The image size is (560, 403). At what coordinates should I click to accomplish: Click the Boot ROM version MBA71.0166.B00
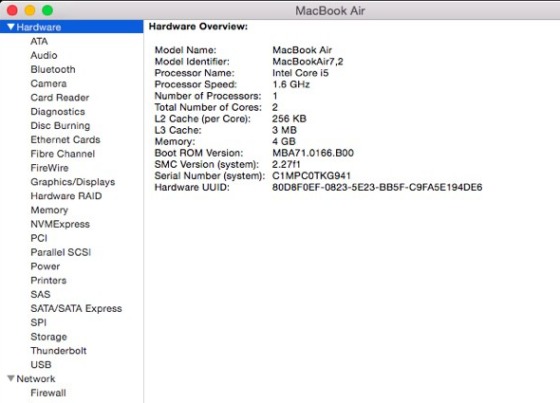click(313, 153)
